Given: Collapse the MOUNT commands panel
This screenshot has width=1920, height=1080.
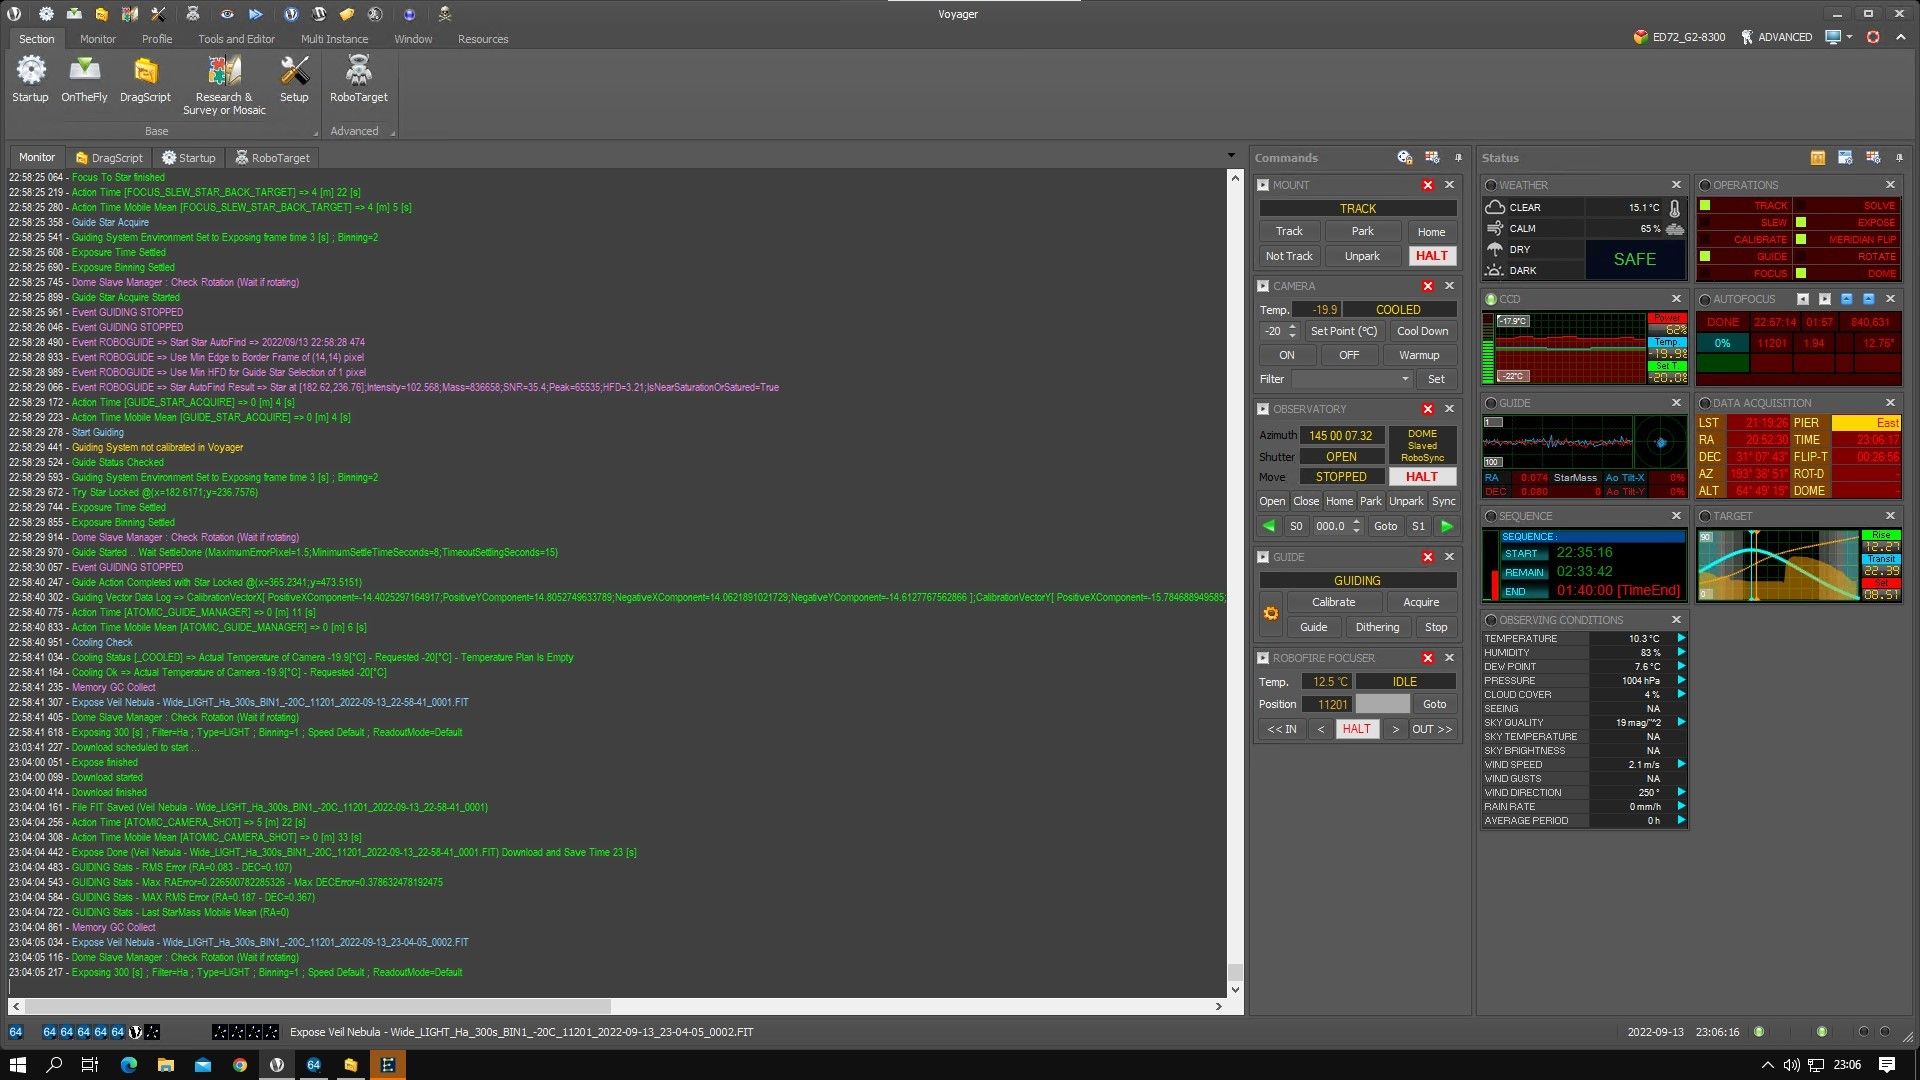Looking at the screenshot, I should [1263, 185].
